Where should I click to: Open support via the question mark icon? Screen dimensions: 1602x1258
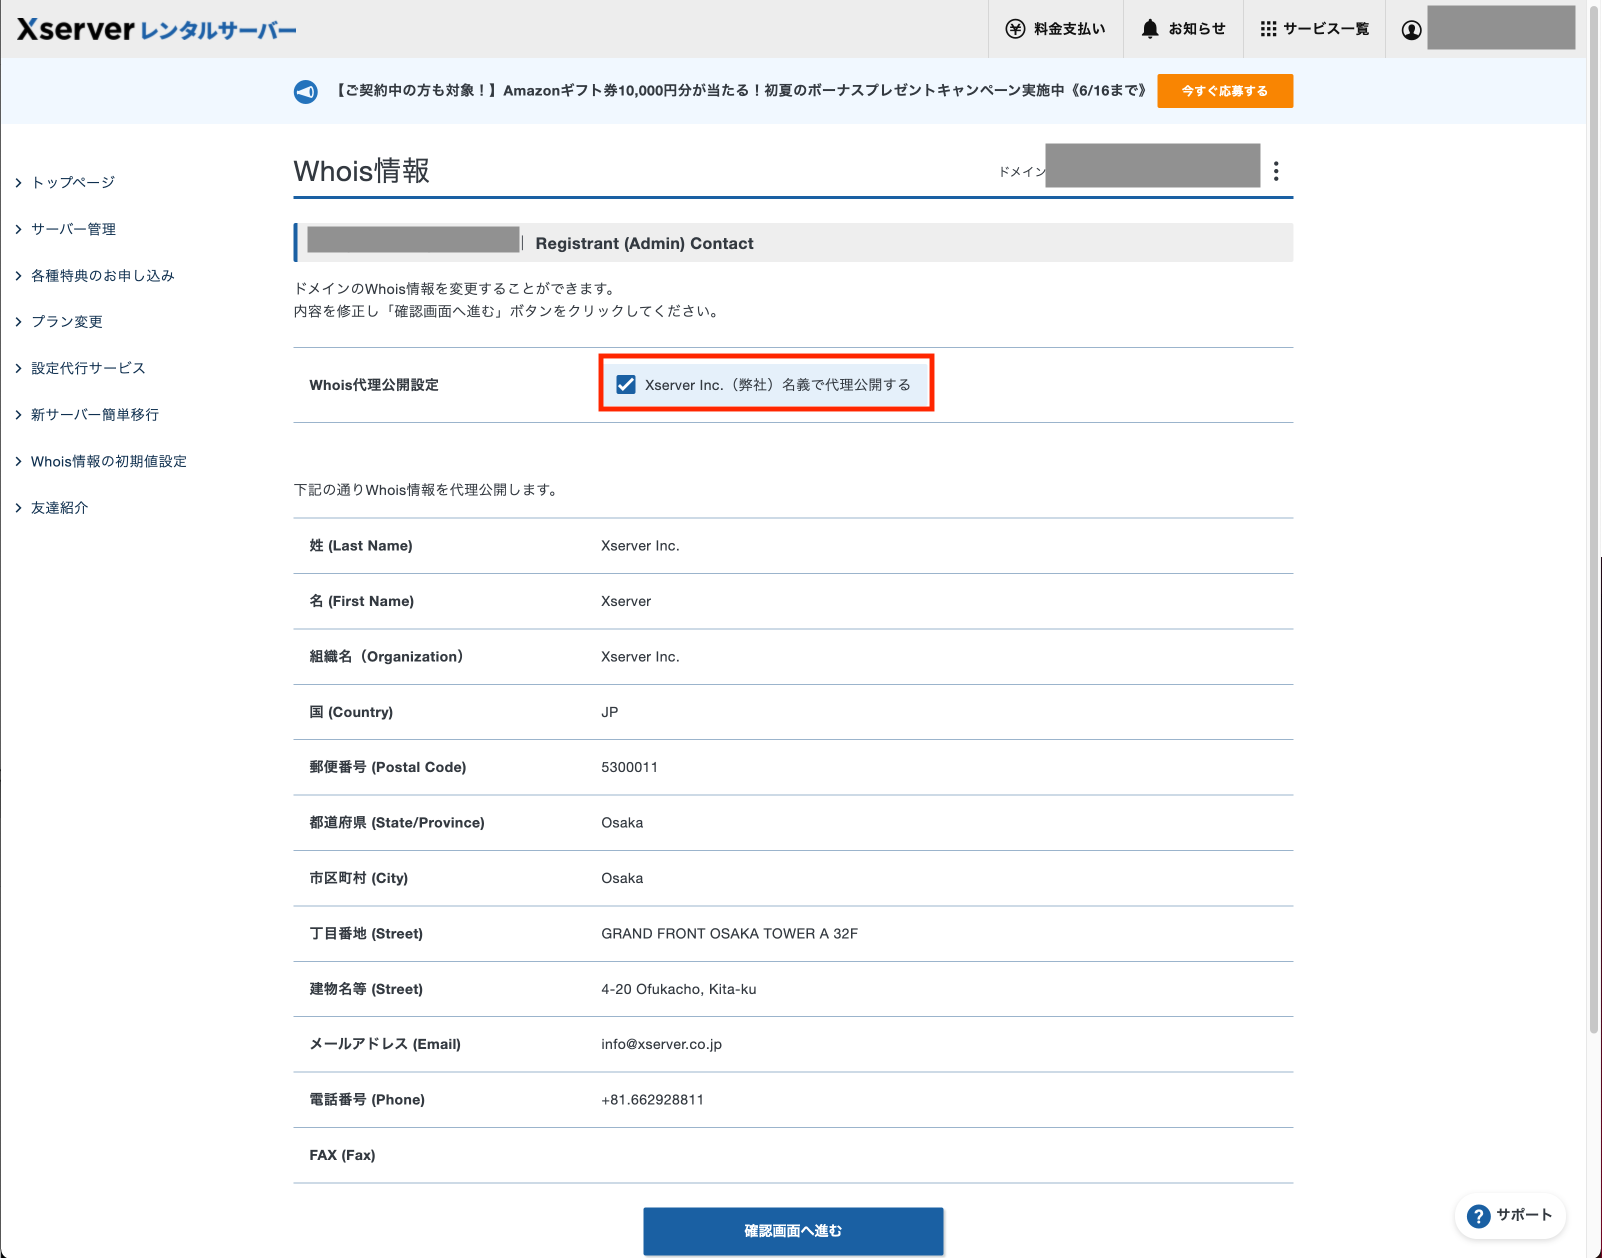click(1479, 1216)
